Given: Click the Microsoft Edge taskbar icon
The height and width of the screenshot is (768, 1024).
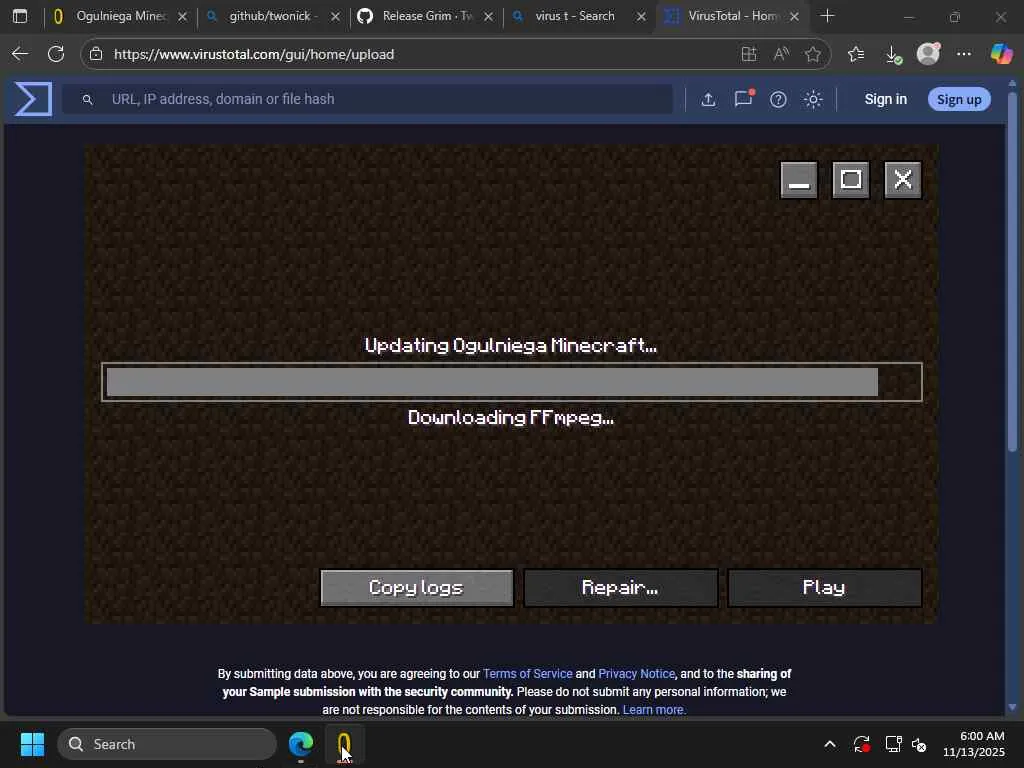Looking at the screenshot, I should (x=301, y=744).
